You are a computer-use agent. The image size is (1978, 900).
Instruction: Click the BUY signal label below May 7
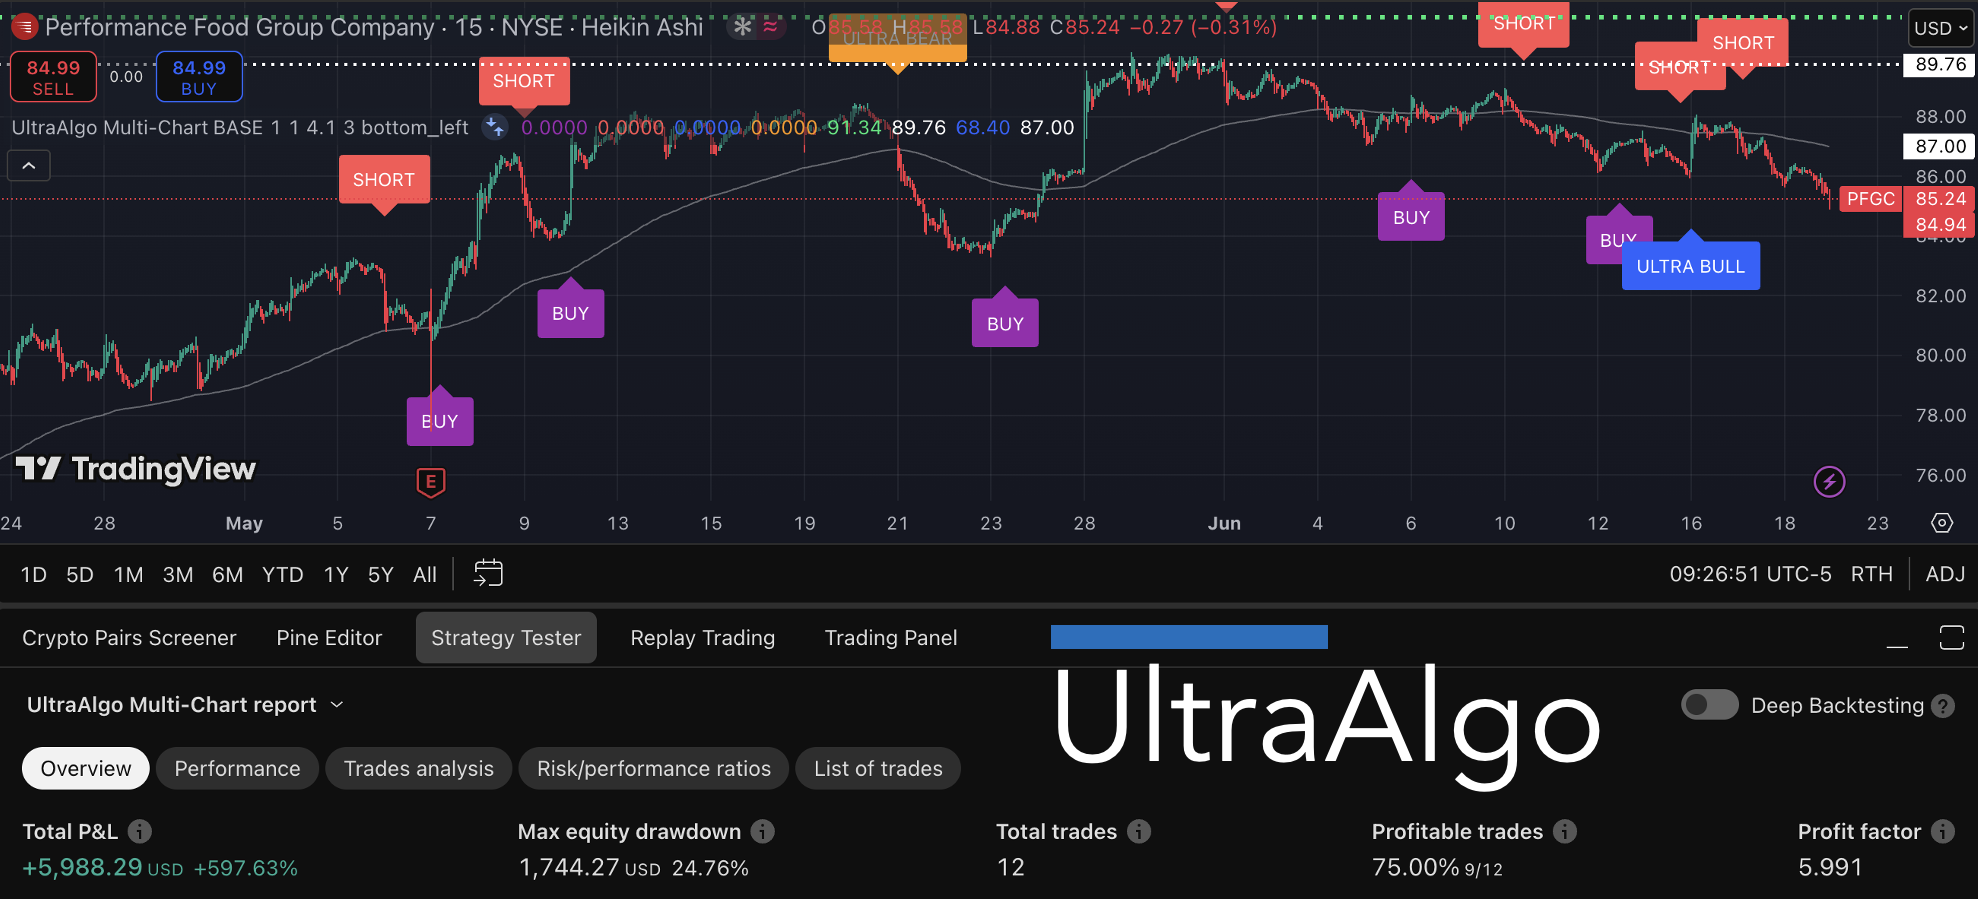click(x=440, y=421)
